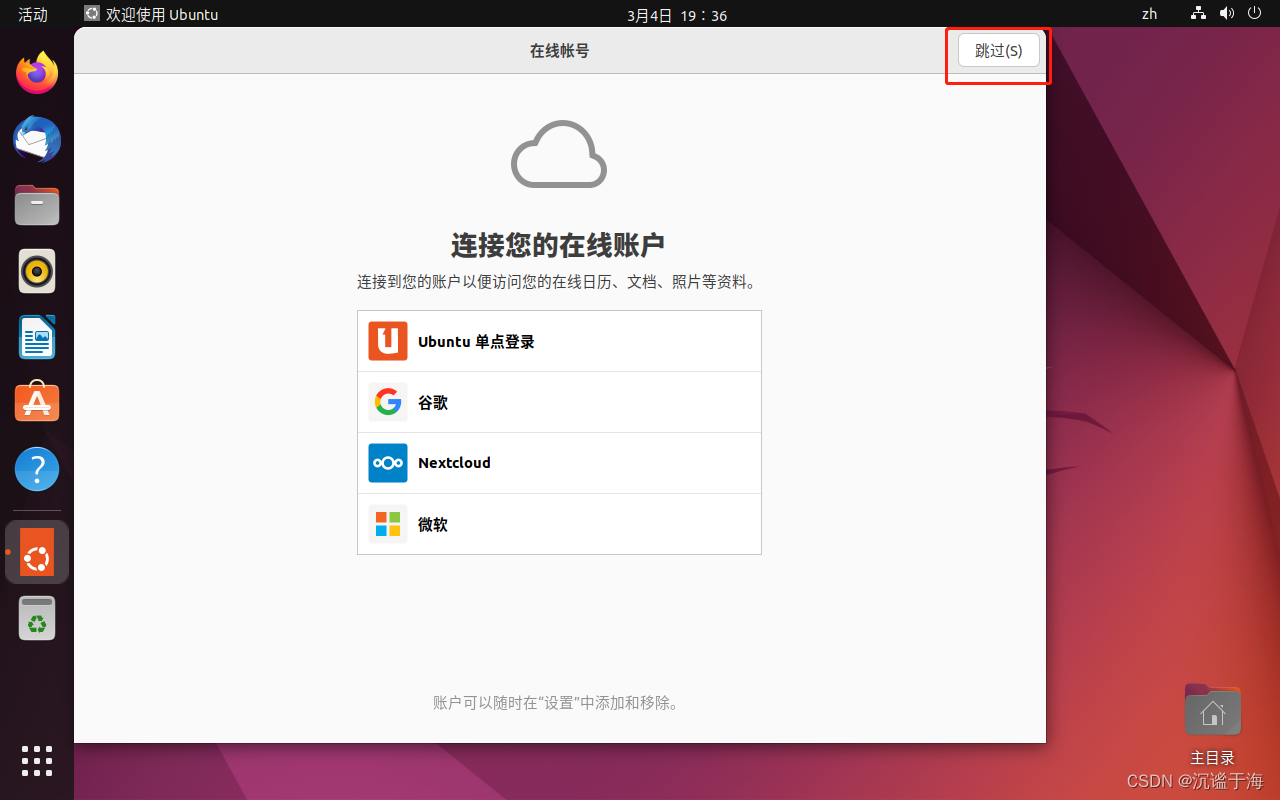Choose Ubuntu 单点登录 account text
The height and width of the screenshot is (800, 1280).
click(476, 342)
